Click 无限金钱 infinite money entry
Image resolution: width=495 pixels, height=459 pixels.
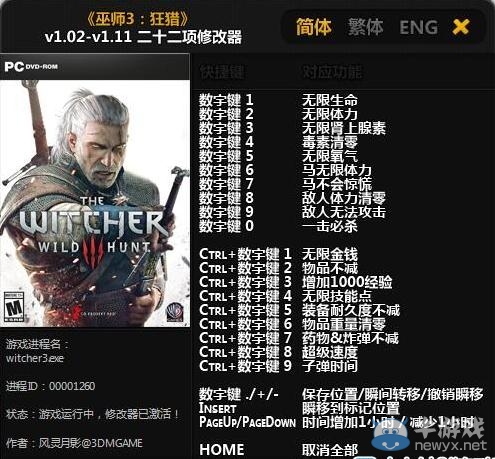tap(330, 254)
